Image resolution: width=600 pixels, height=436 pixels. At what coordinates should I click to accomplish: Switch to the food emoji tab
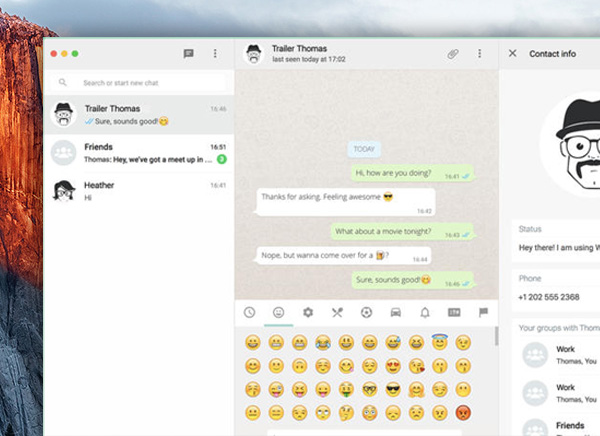[337, 313]
